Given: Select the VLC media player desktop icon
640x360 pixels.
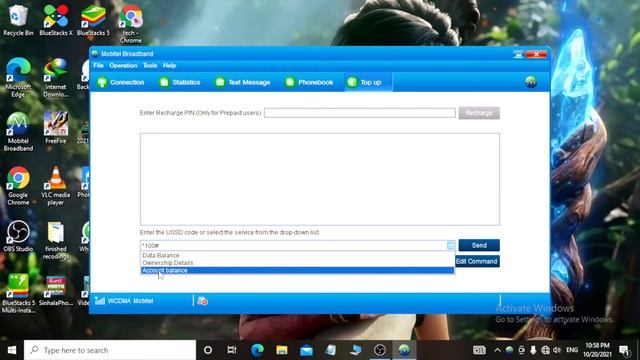Looking at the screenshot, I should 56,186.
